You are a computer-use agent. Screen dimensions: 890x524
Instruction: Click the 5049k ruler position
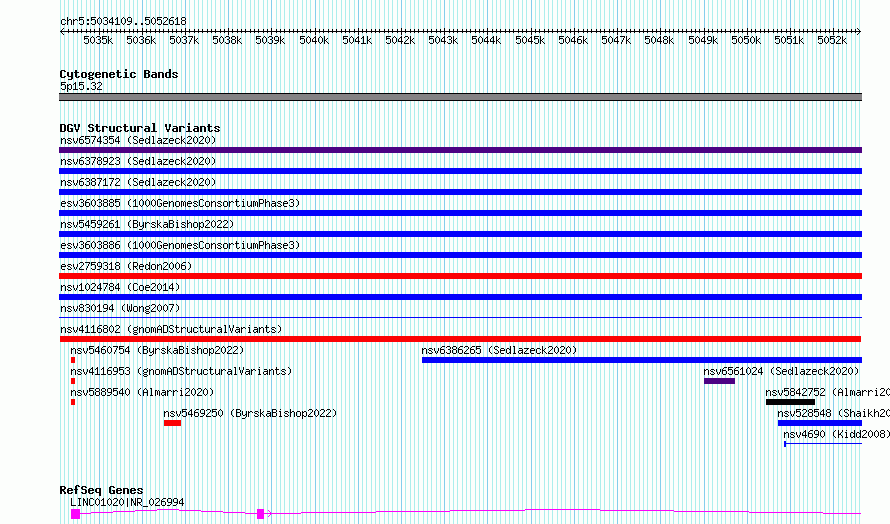click(x=703, y=40)
